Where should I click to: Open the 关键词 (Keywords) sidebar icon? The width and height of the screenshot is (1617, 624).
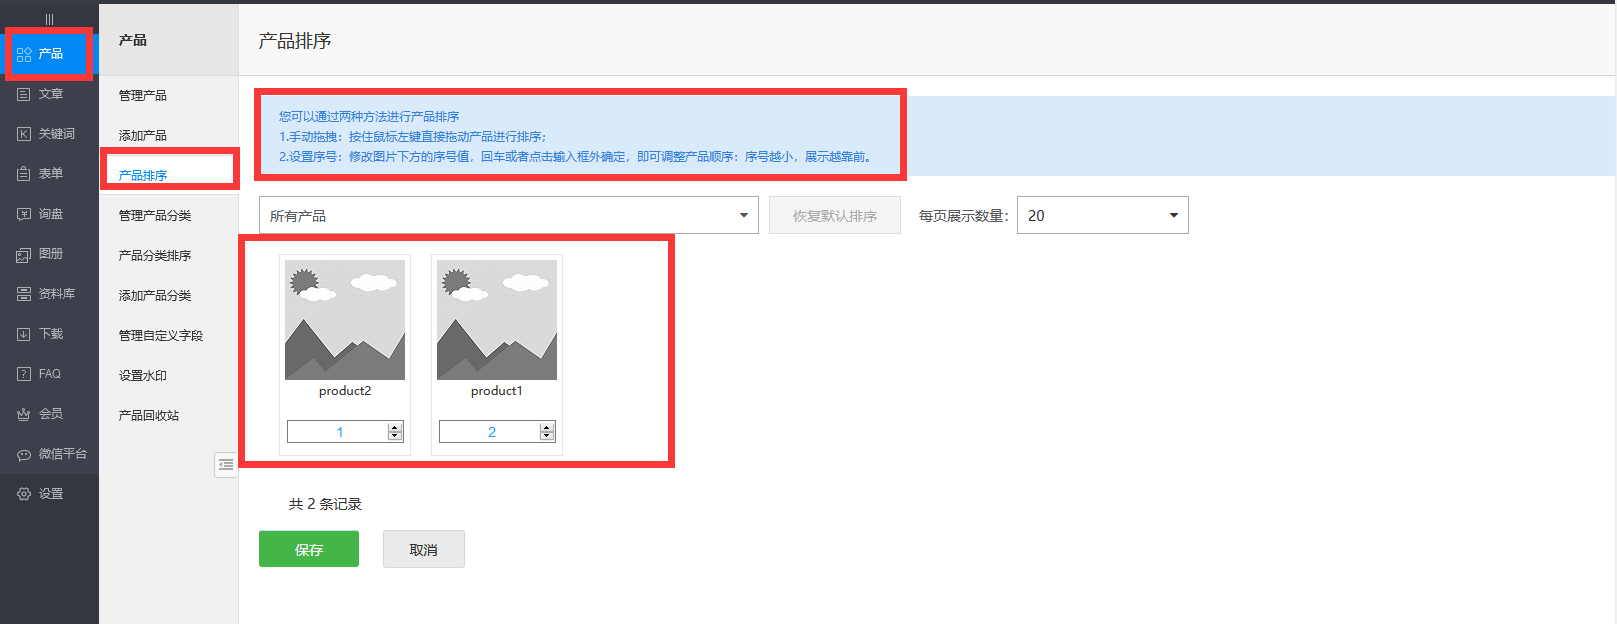(24, 134)
